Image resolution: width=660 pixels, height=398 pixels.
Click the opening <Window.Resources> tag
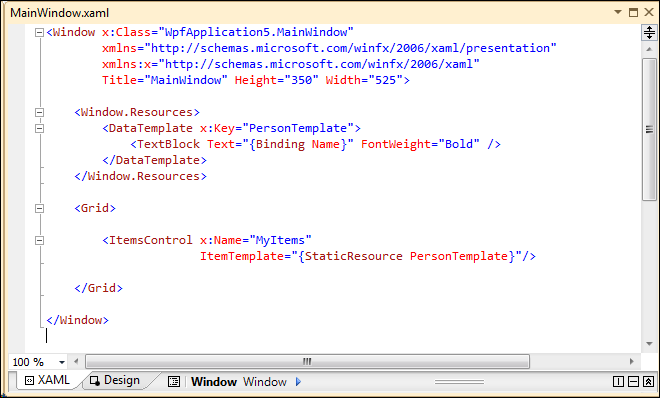click(x=137, y=112)
